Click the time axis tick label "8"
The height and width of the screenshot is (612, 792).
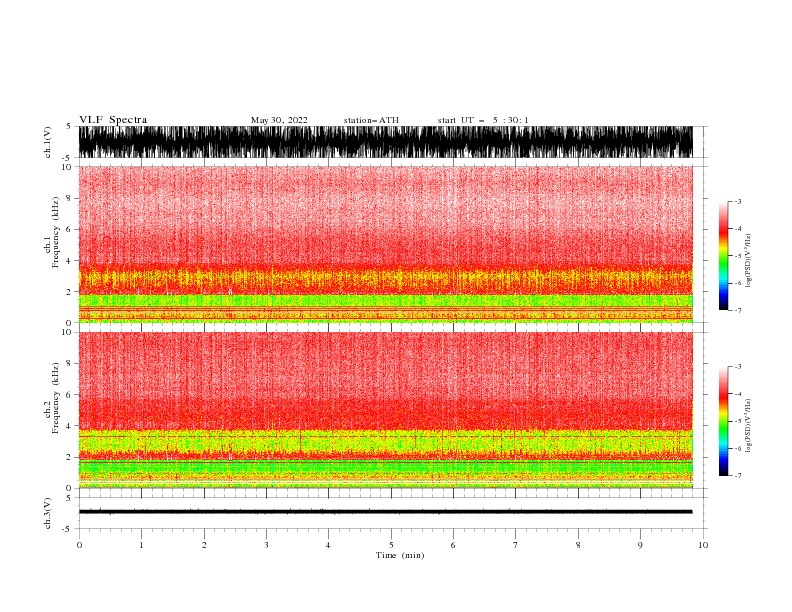pyautogui.click(x=578, y=545)
